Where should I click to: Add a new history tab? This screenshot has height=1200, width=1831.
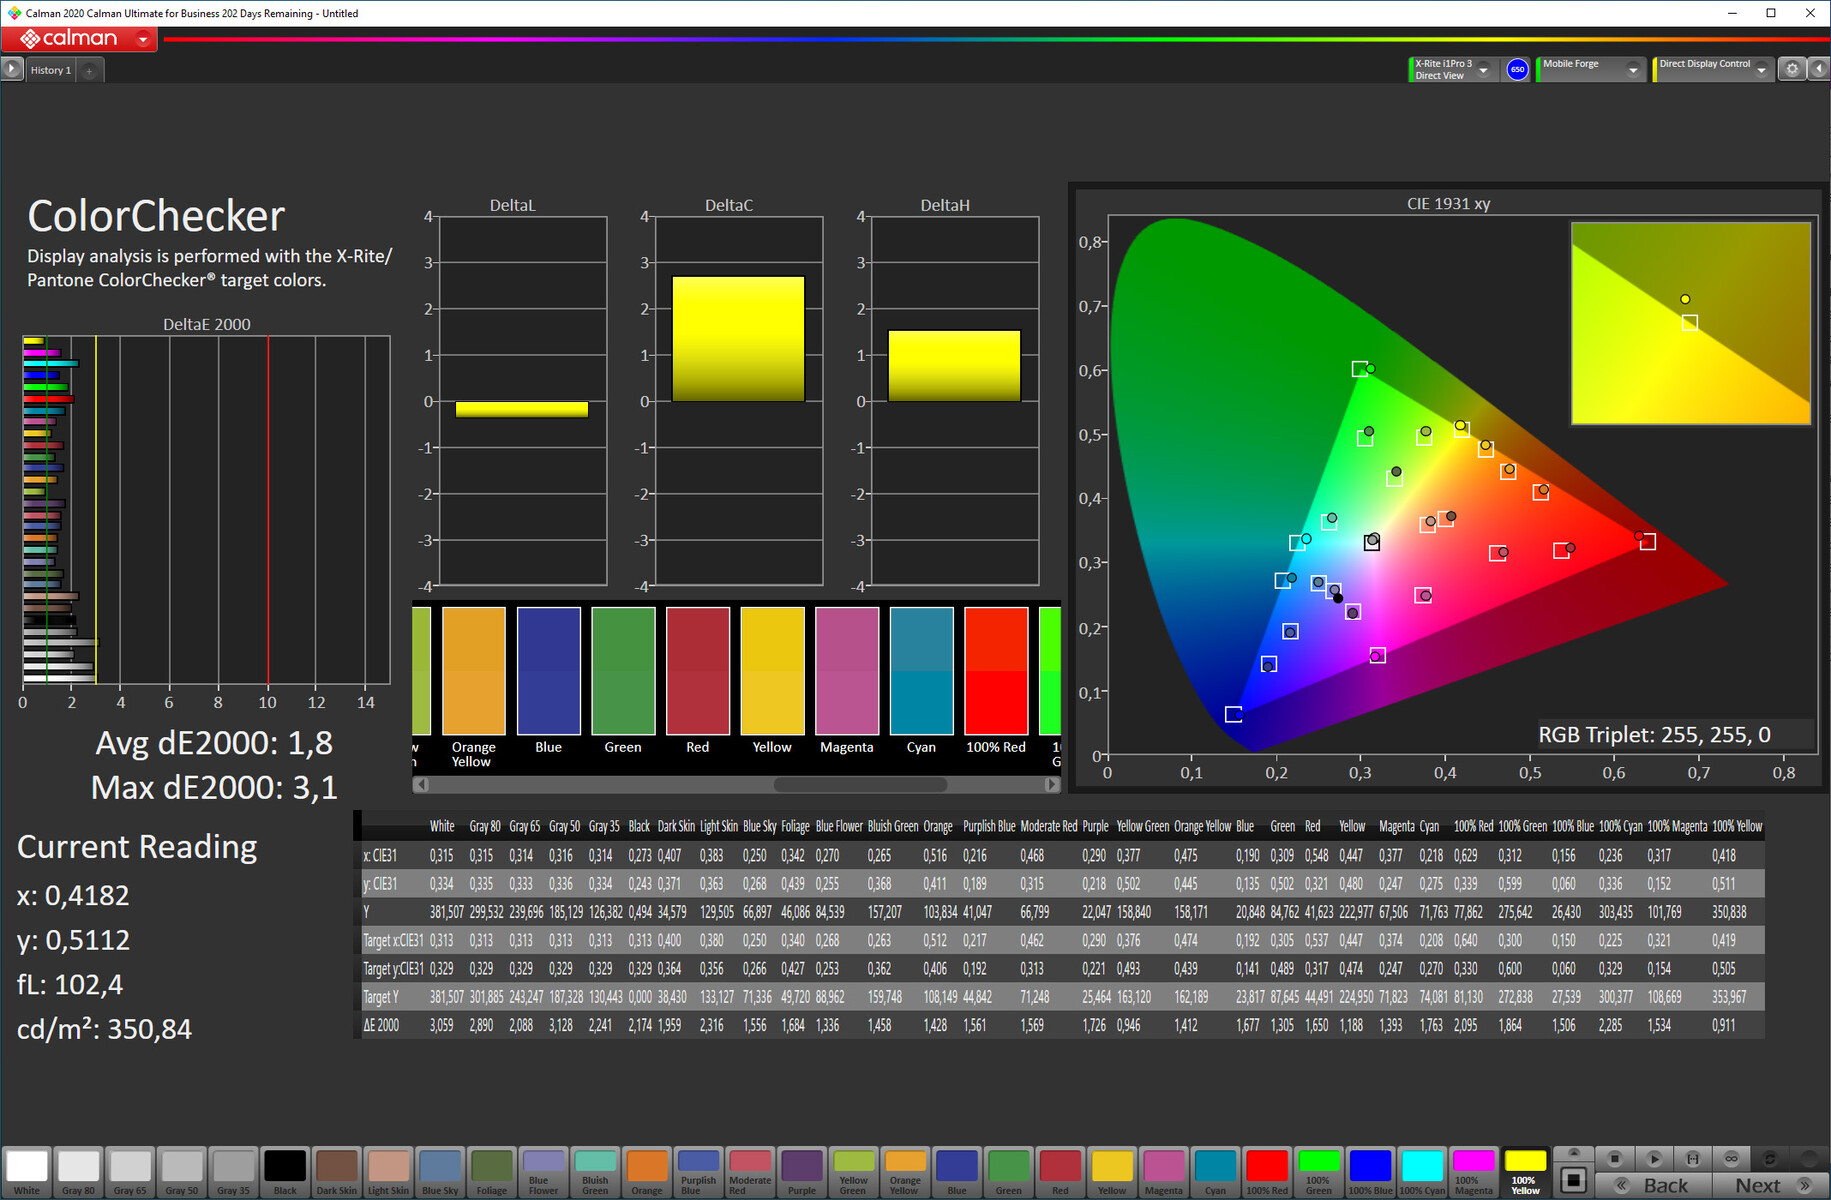(89, 70)
